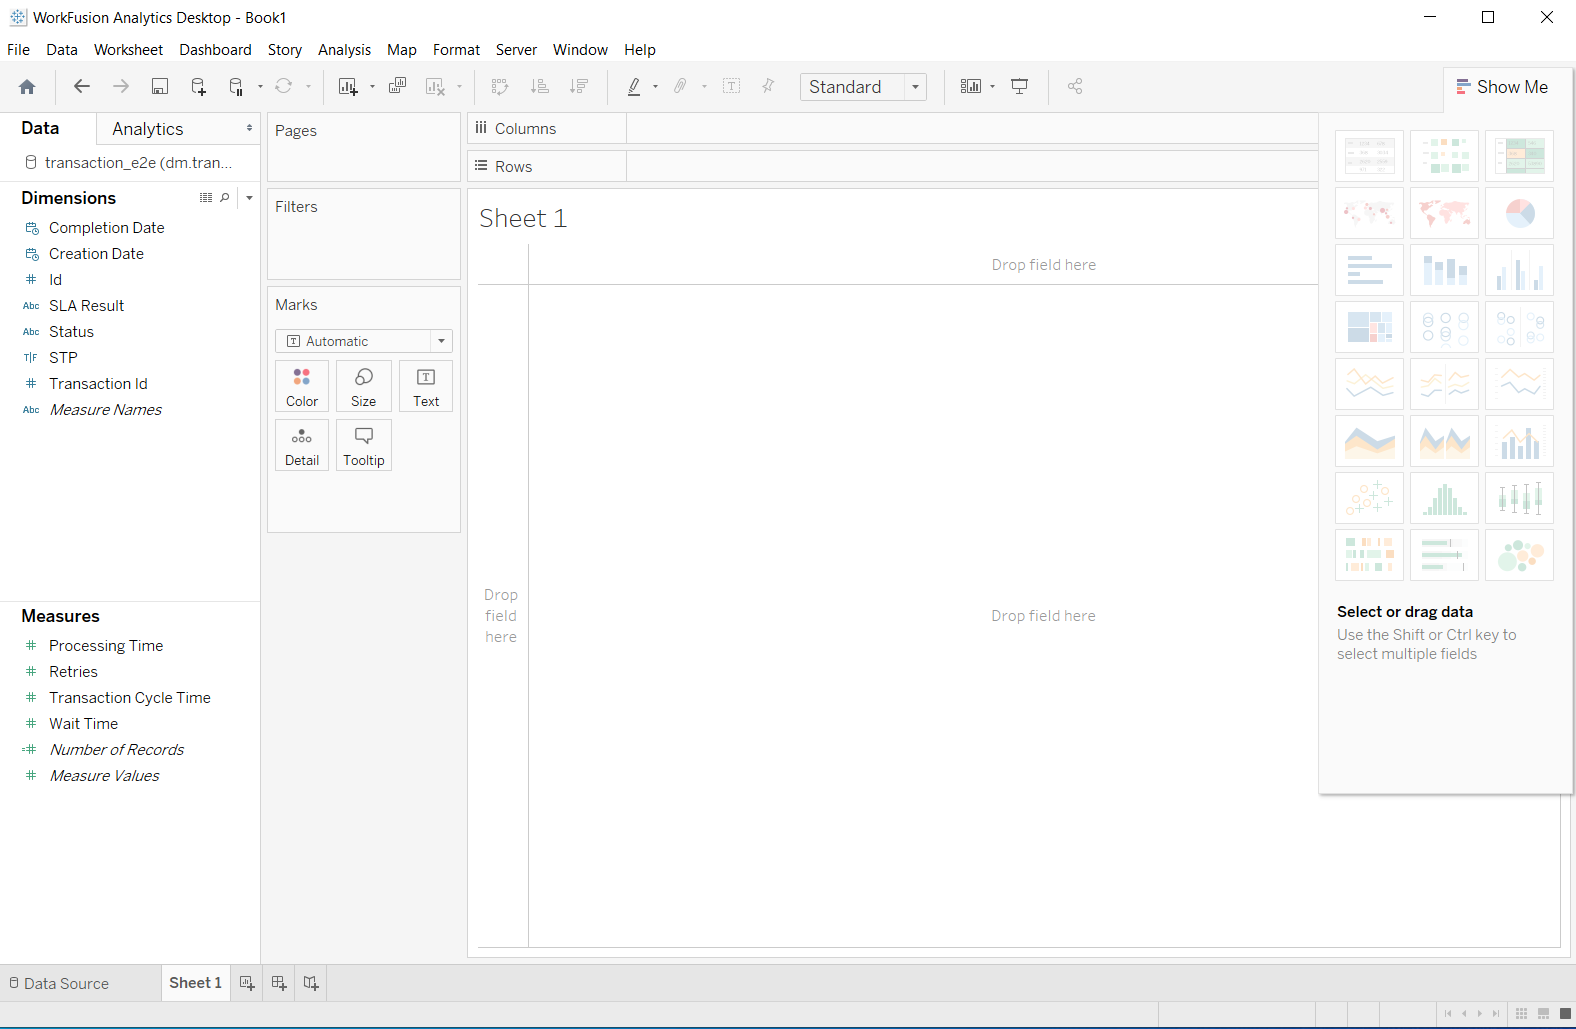The height and width of the screenshot is (1029, 1576).
Task: Click the Clear Sheet toolbar icon
Action: (435, 87)
